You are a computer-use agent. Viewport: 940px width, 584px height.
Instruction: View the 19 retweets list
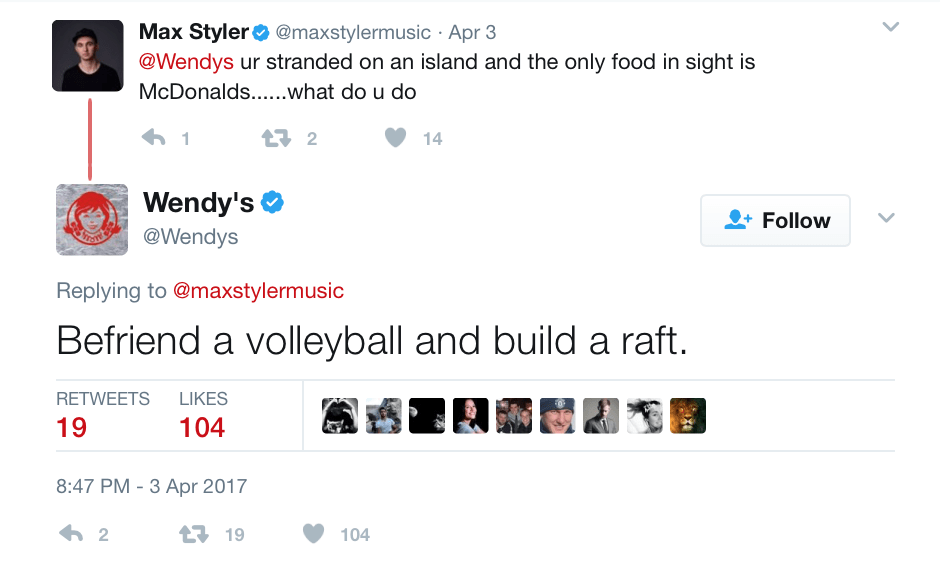point(72,427)
